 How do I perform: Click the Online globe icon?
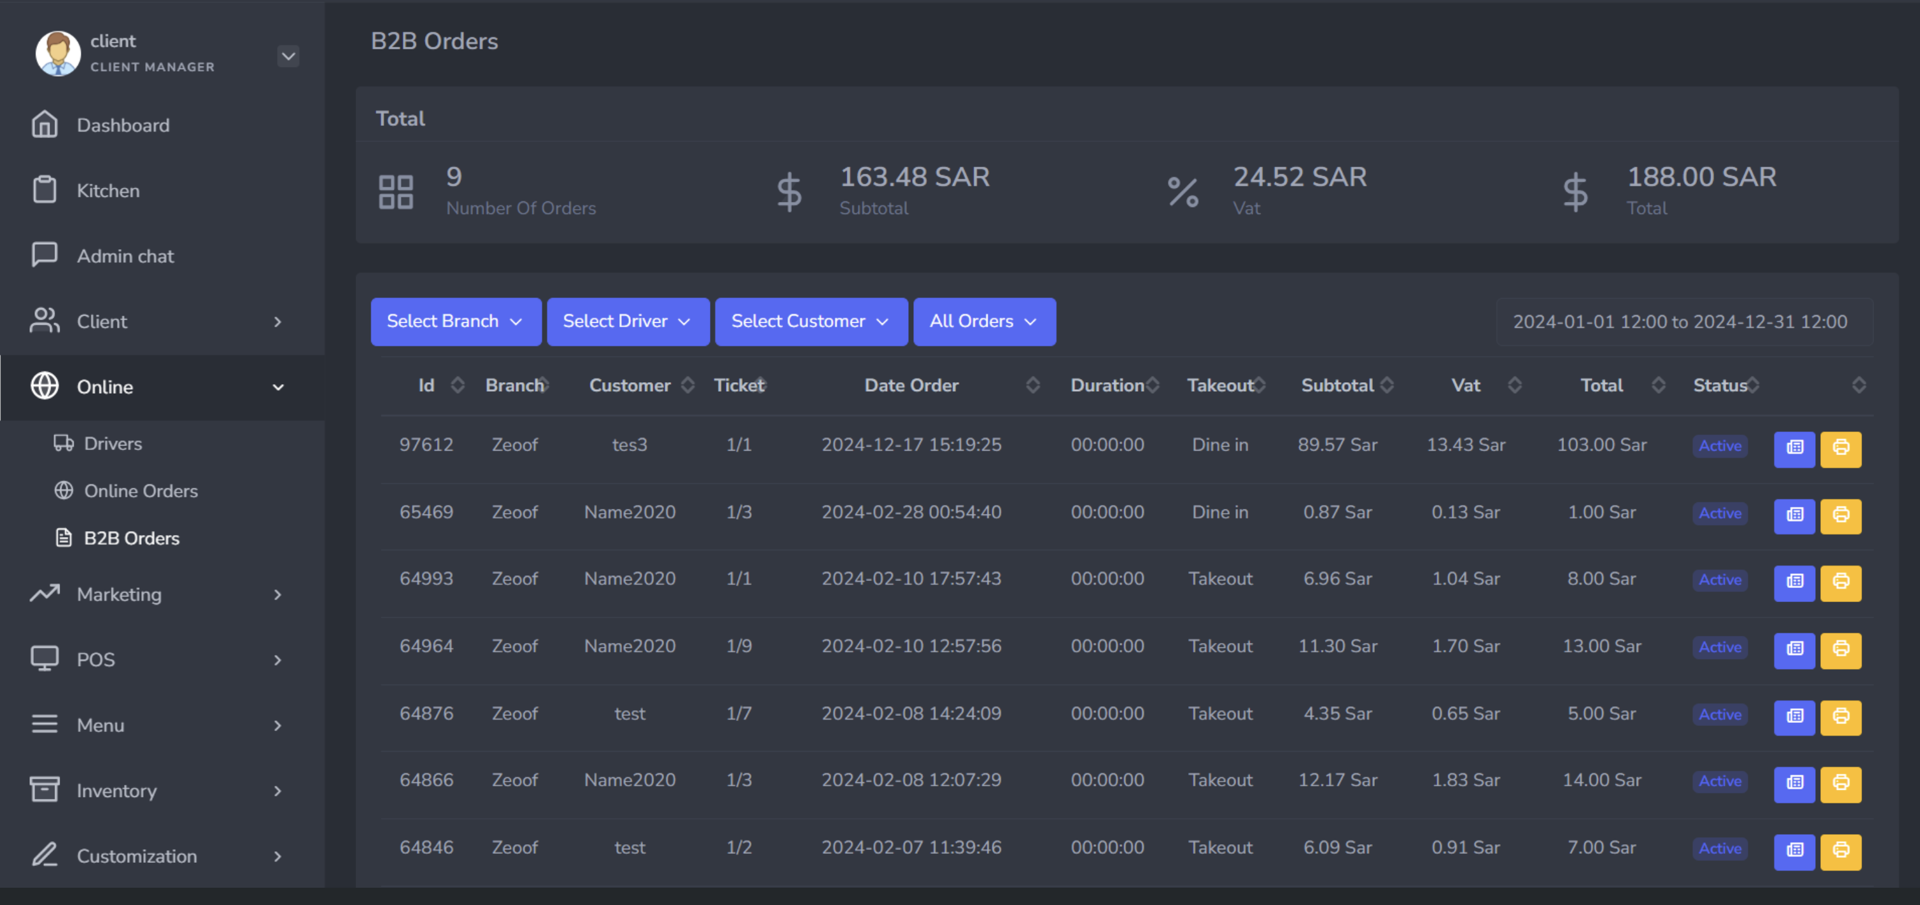pos(44,386)
